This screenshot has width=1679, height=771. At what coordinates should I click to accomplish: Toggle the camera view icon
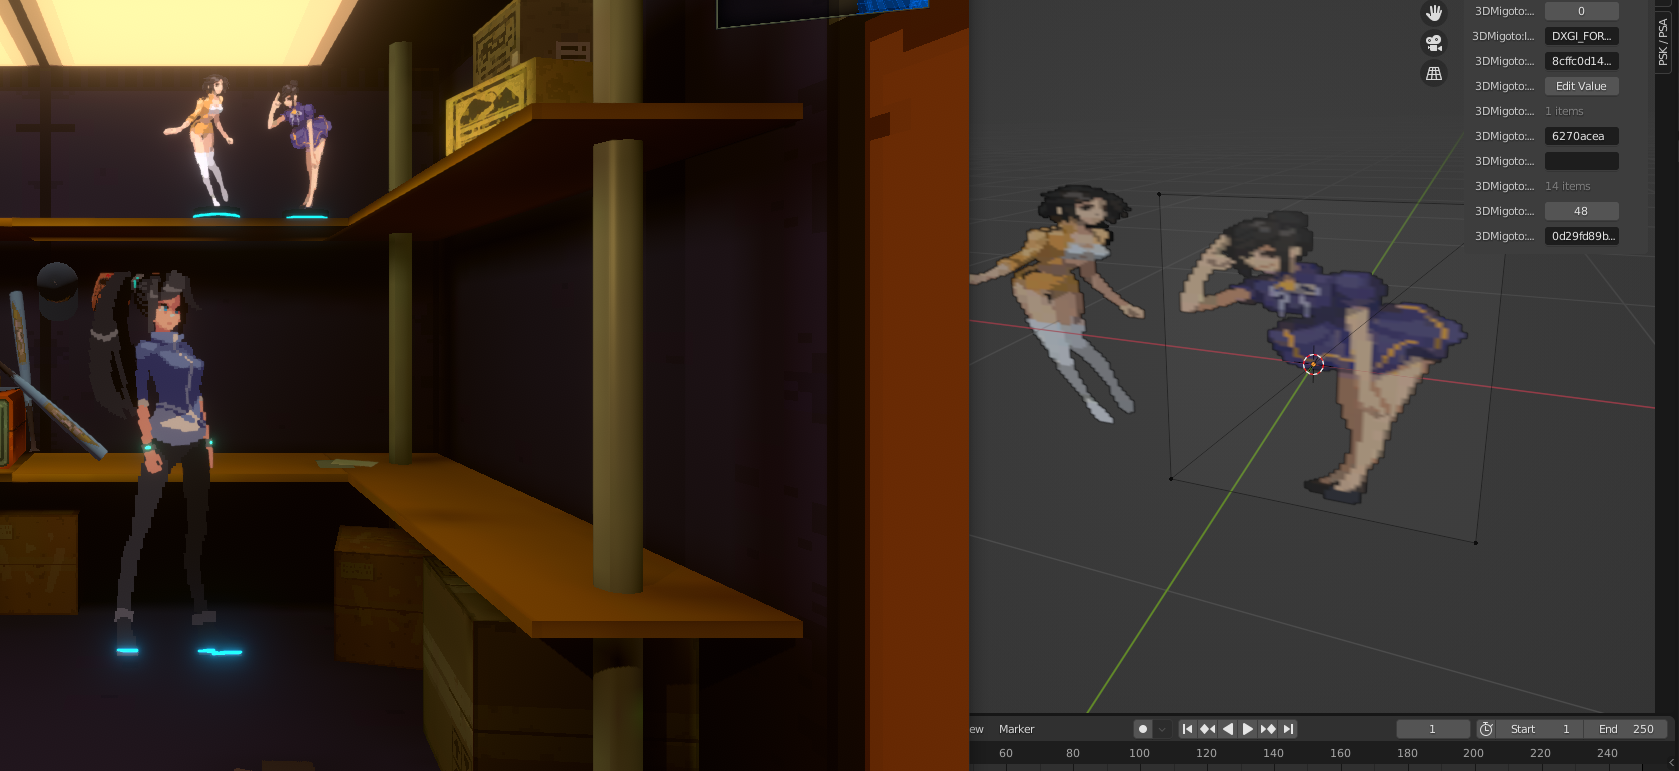pyautogui.click(x=1434, y=43)
